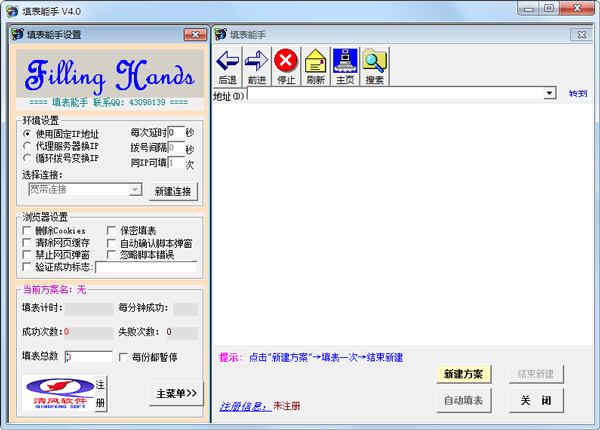Image resolution: width=600 pixels, height=430 pixels.
Task: Click the 提示 hint text line
Action: click(x=311, y=357)
